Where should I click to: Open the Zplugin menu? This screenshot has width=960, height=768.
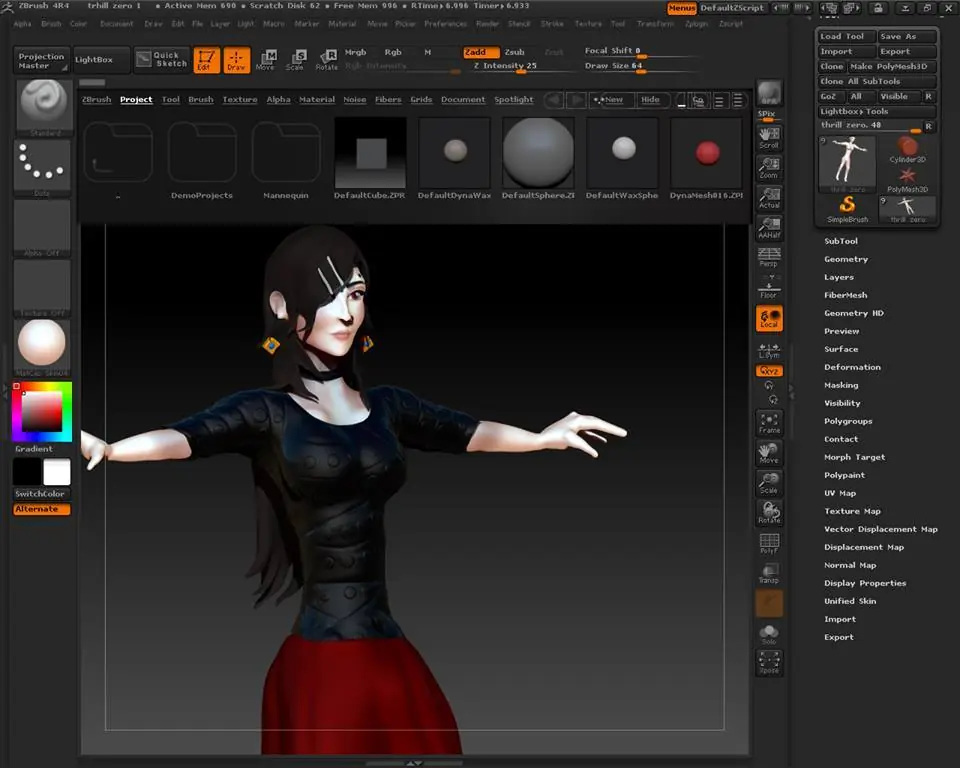point(696,23)
